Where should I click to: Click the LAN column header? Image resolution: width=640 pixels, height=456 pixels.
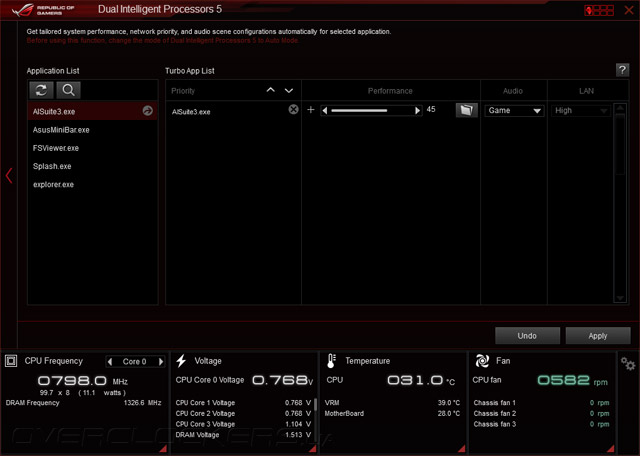pos(587,91)
